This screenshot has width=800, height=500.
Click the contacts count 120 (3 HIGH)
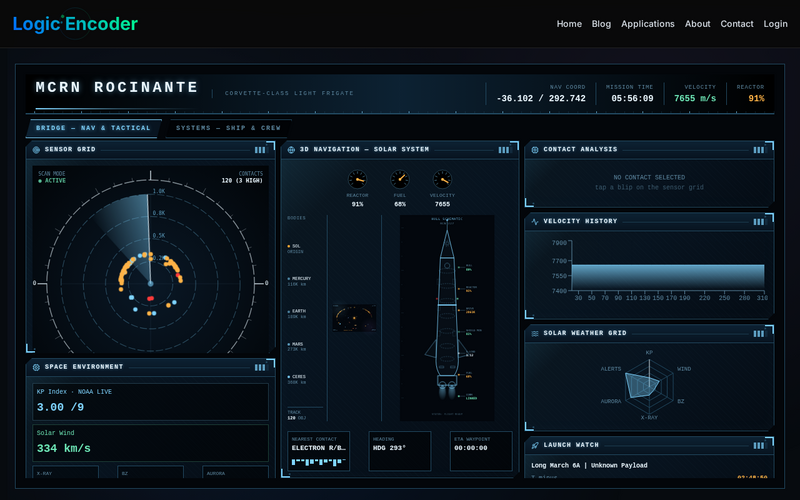(x=242, y=181)
